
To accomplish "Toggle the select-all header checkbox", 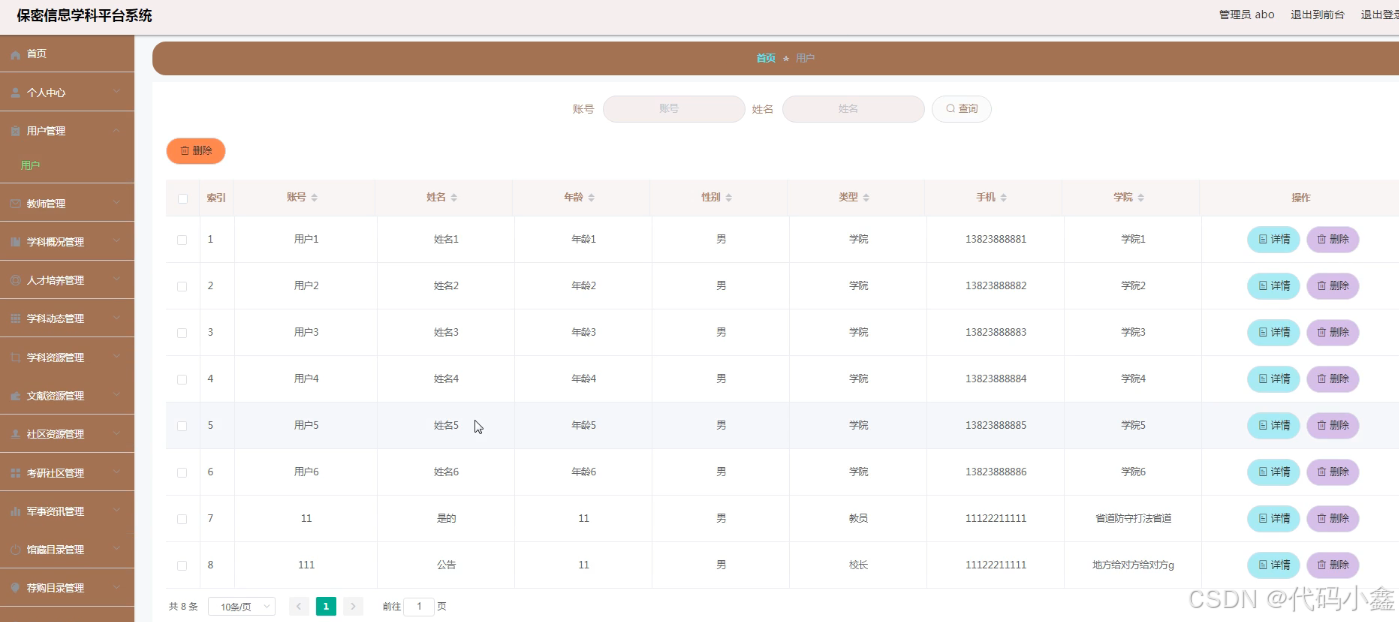I will click(182, 199).
